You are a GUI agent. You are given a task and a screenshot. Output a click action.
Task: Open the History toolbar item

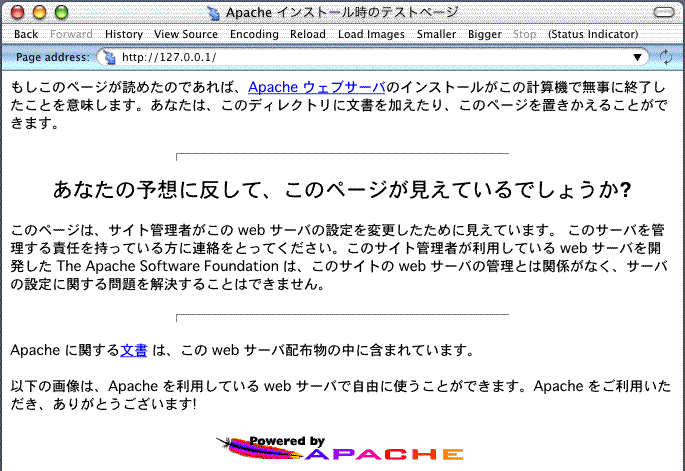(x=124, y=34)
